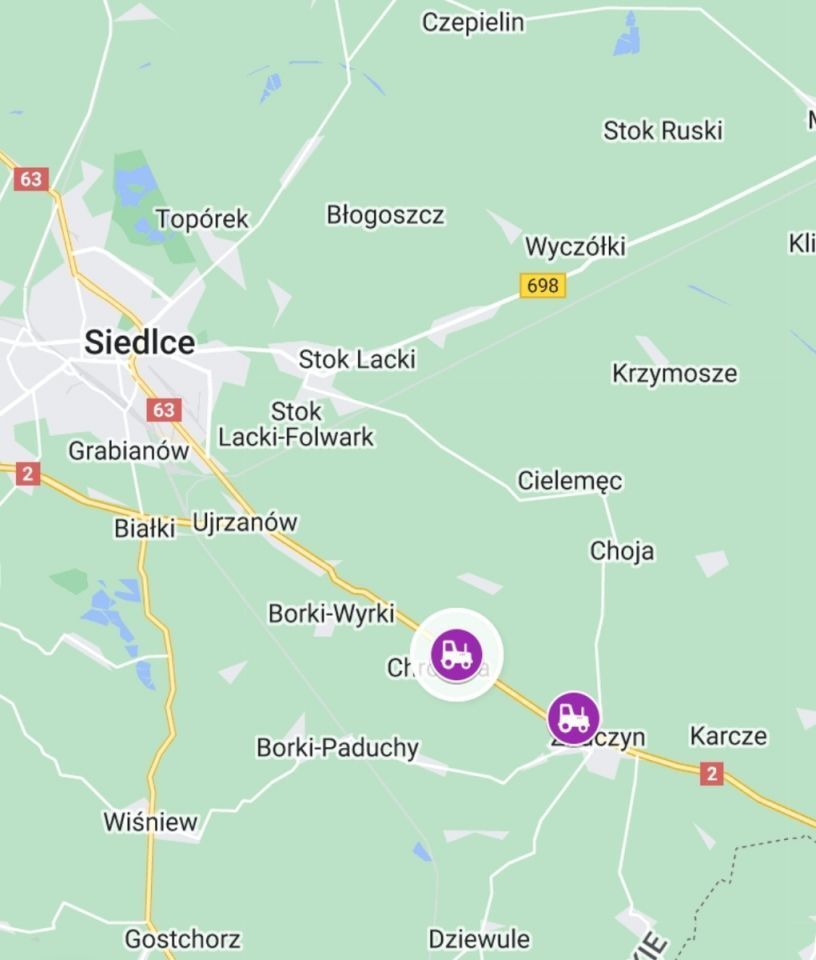This screenshot has height=960, width=816.
Task: Select the Krzymosze village label
Action: pyautogui.click(x=675, y=373)
